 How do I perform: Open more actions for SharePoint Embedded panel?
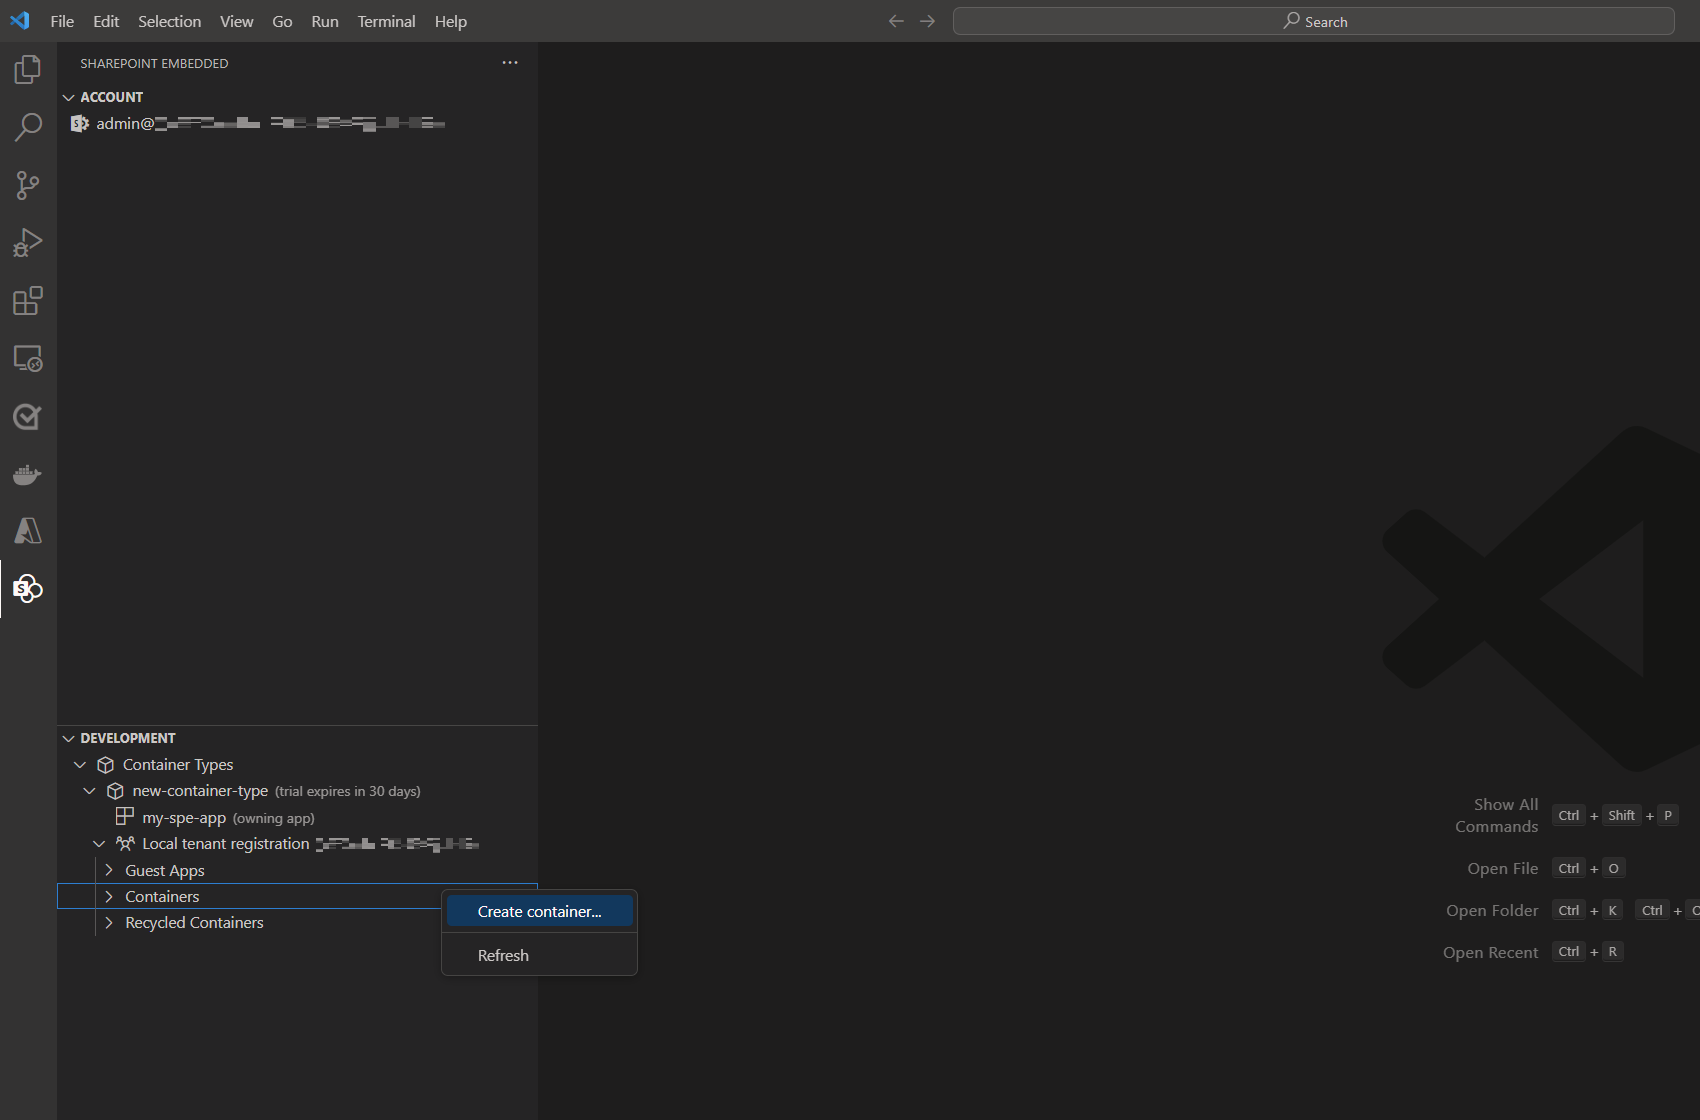tap(510, 62)
